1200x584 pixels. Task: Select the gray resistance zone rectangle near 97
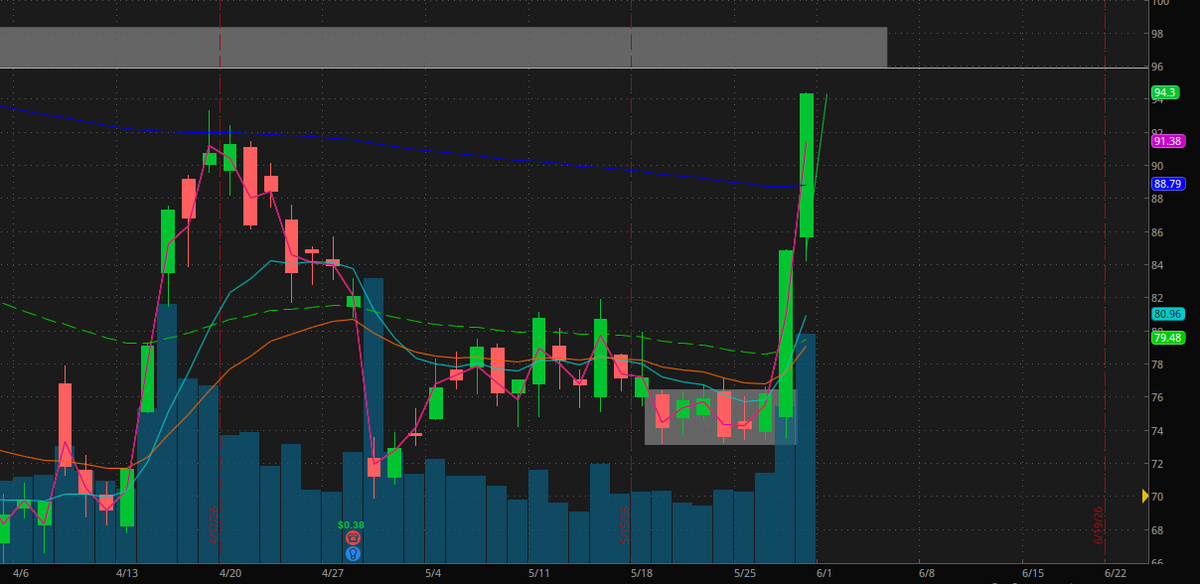pyautogui.click(x=443, y=47)
